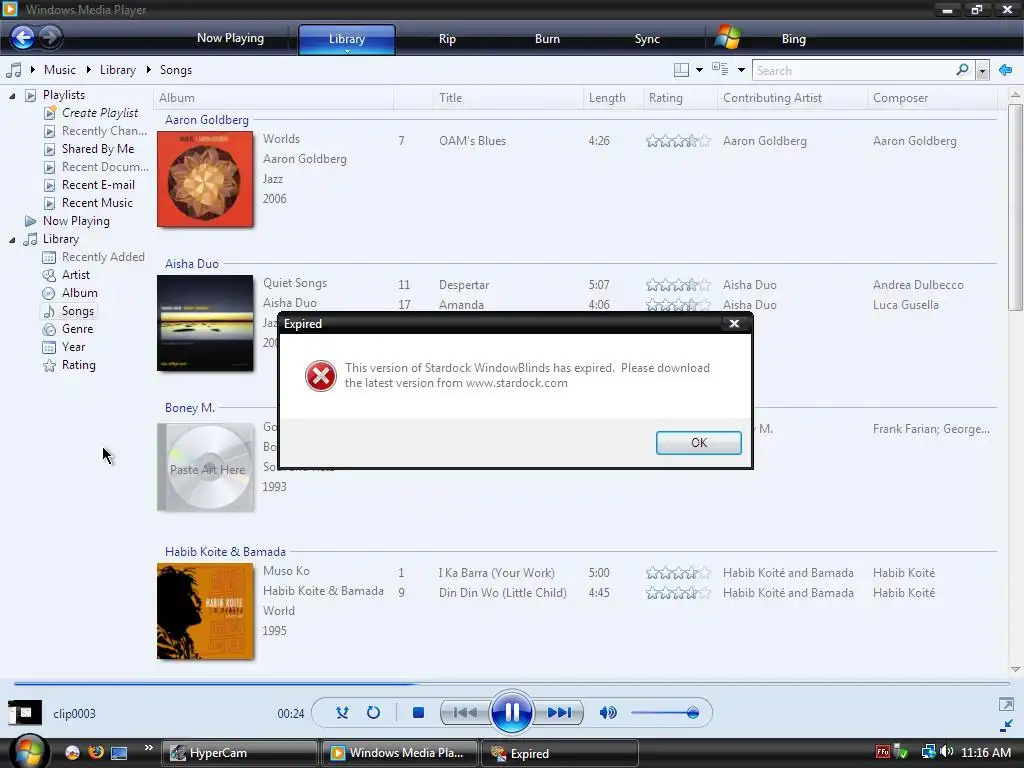Click the Recent Music playlist icon
1024x768 pixels.
(x=50, y=203)
